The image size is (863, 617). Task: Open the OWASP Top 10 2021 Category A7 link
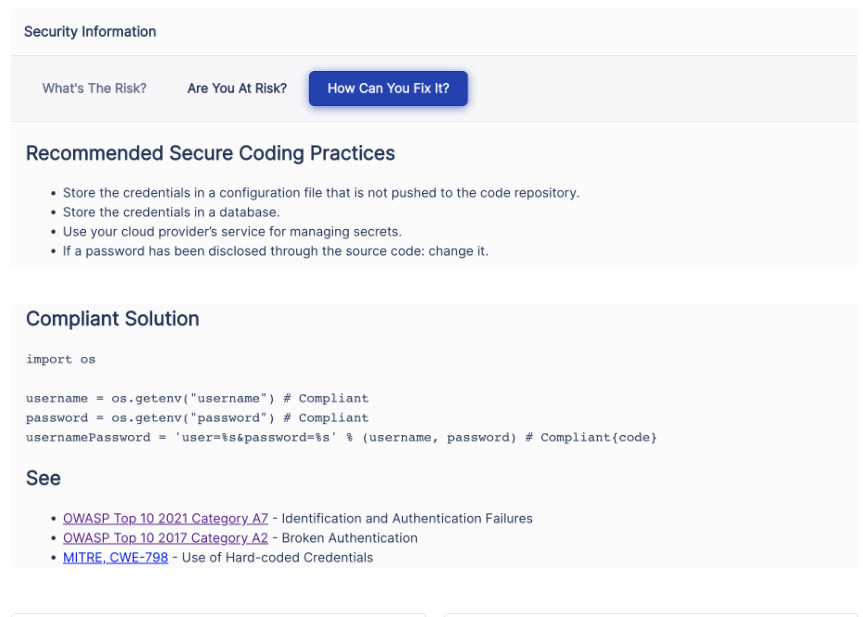tap(165, 518)
